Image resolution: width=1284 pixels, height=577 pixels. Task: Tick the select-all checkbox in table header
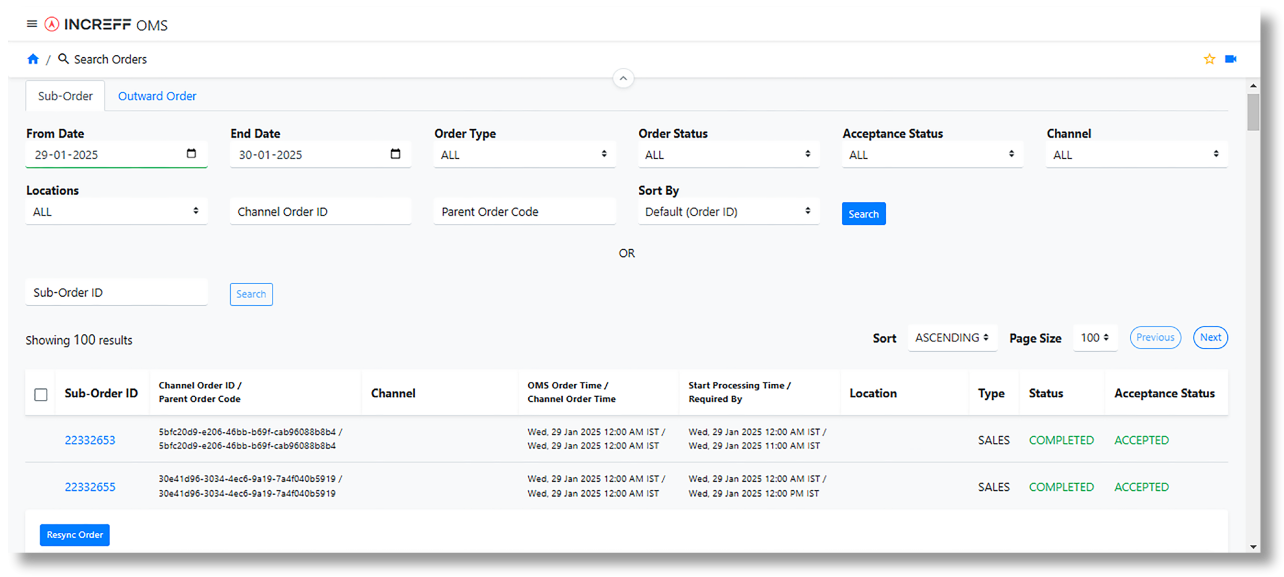point(41,394)
